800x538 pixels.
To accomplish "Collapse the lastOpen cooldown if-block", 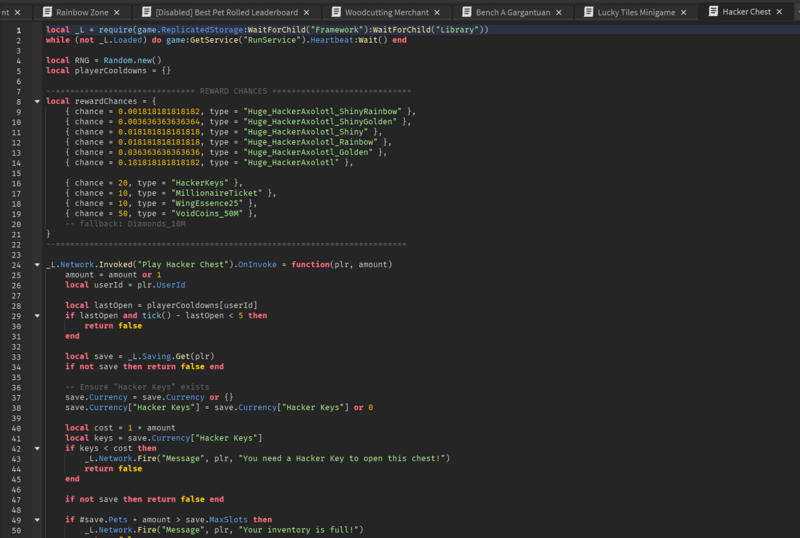I will [x=37, y=315].
